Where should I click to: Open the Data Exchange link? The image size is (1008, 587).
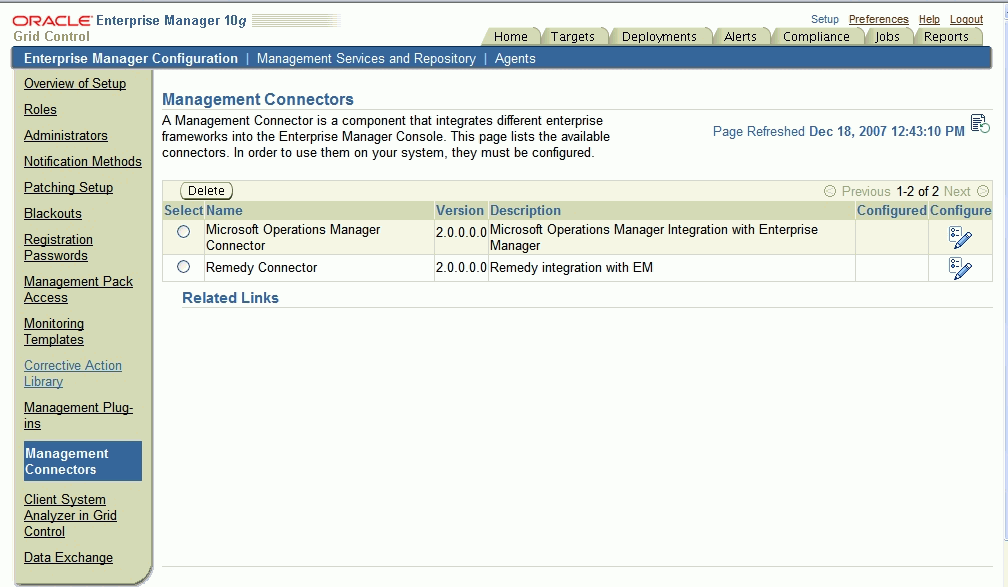68,557
